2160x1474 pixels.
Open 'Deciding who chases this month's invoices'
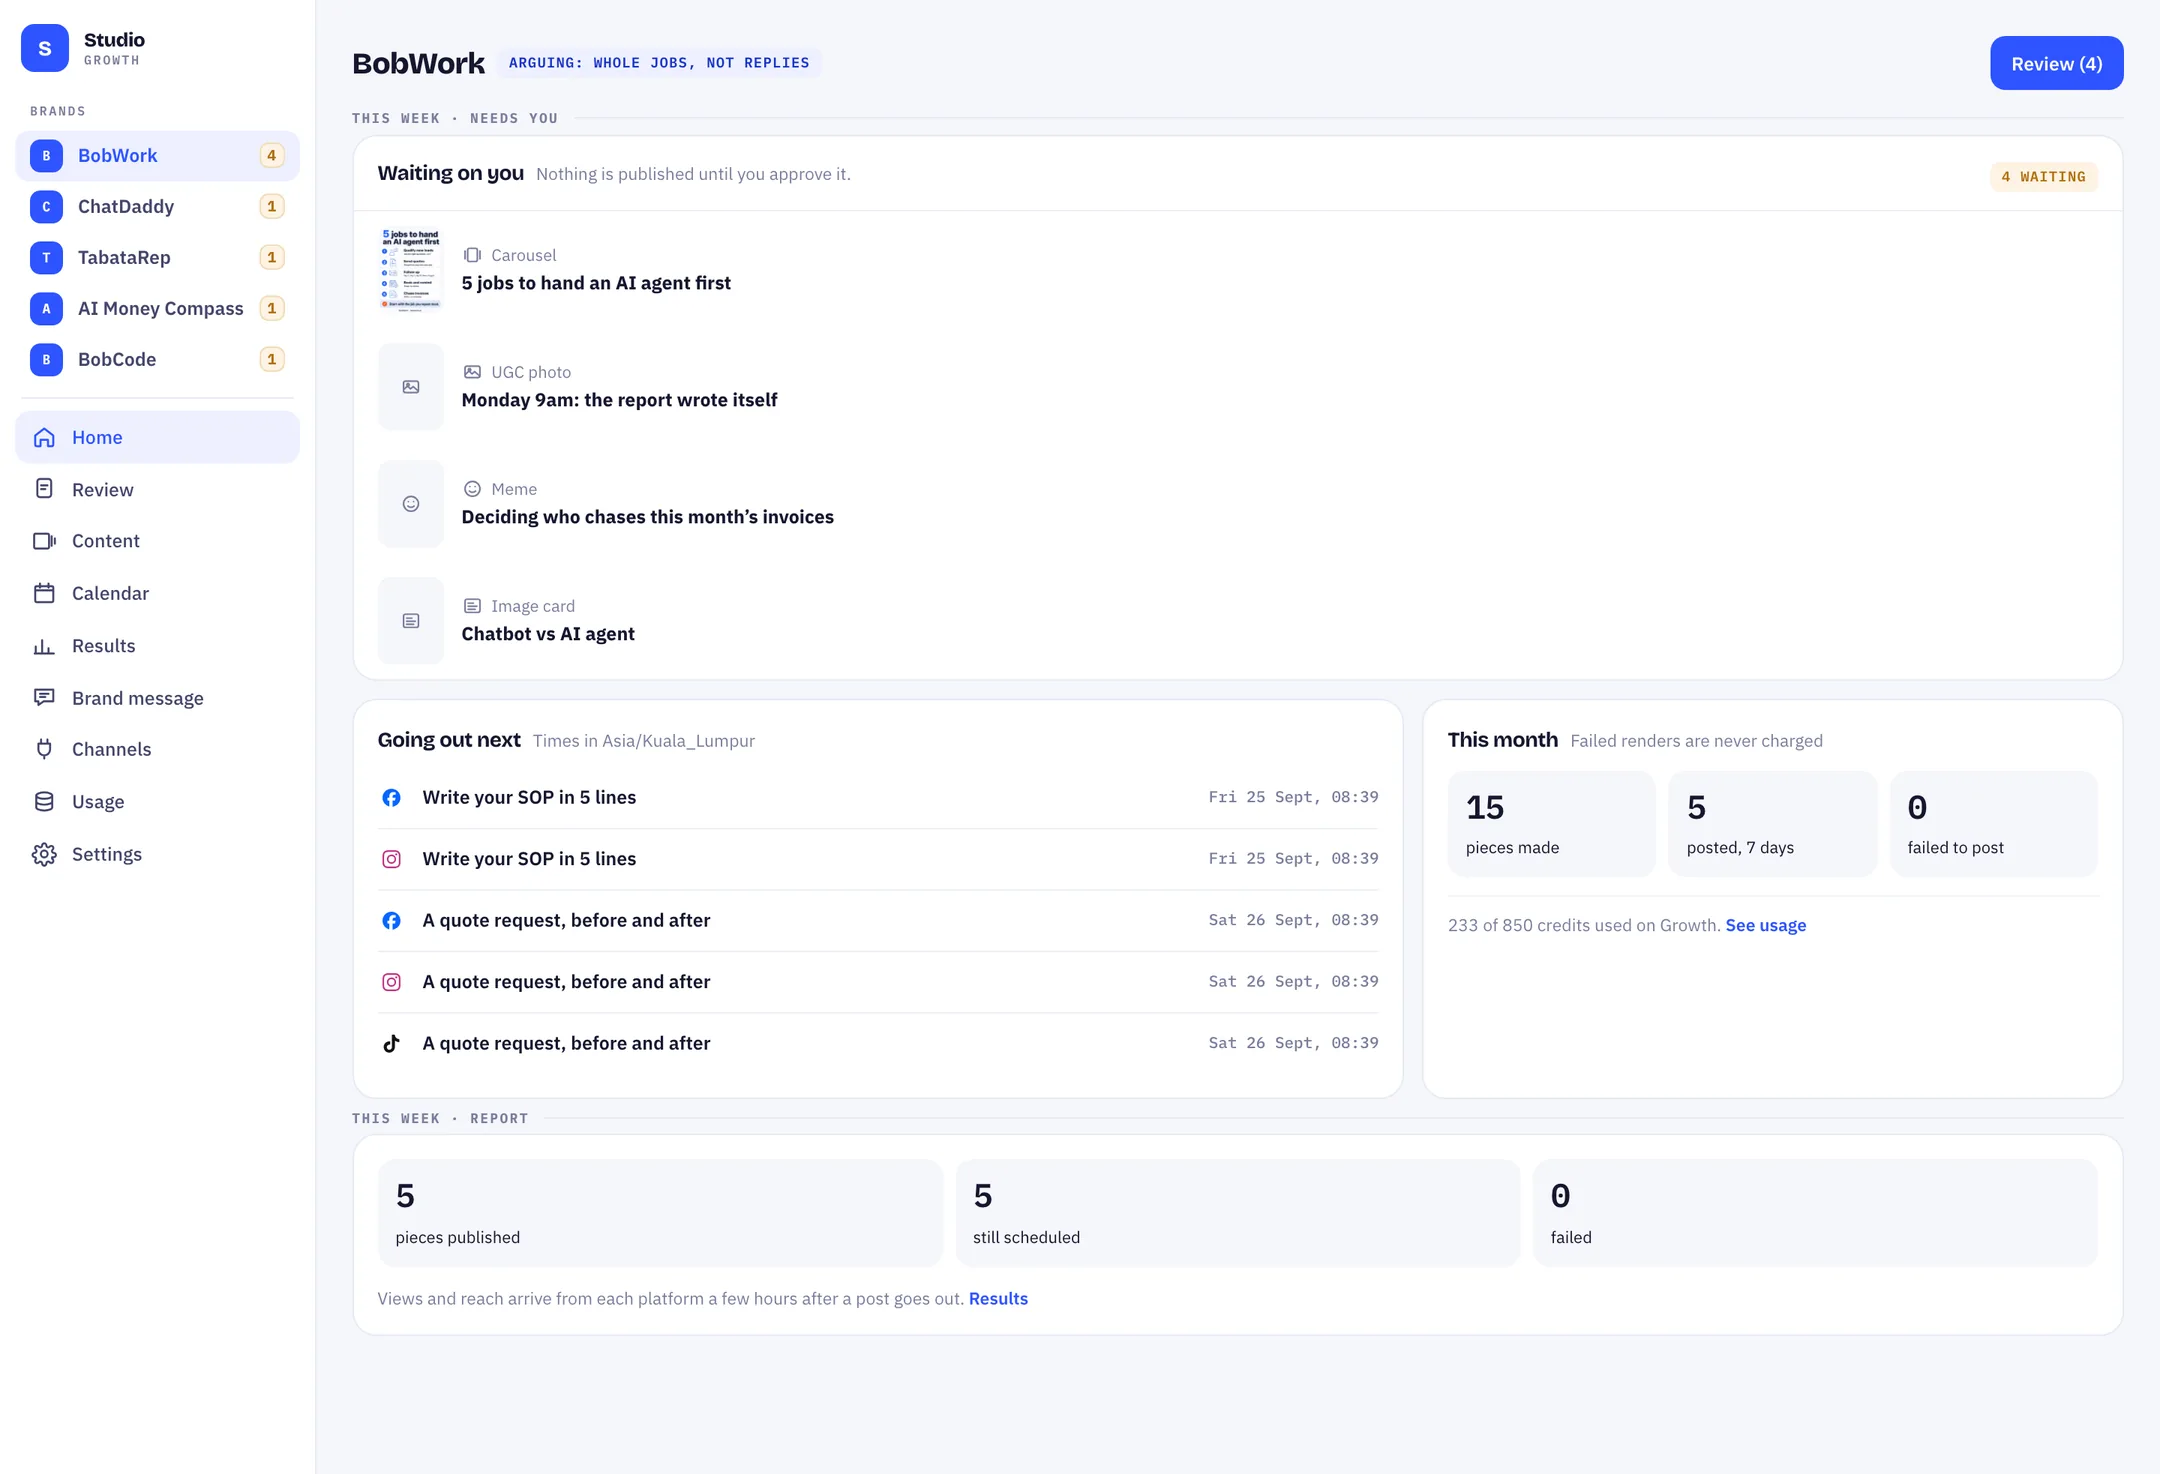pyautogui.click(x=648, y=517)
